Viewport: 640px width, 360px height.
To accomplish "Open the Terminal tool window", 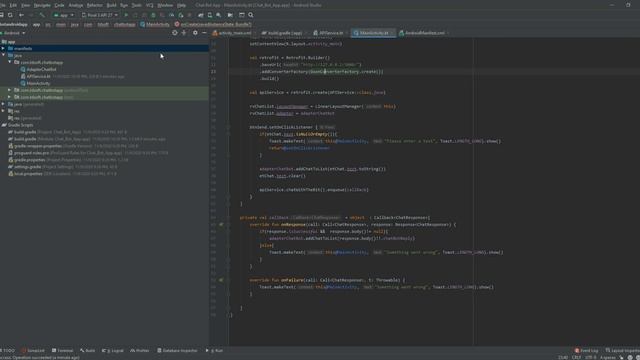I will [x=62, y=350].
